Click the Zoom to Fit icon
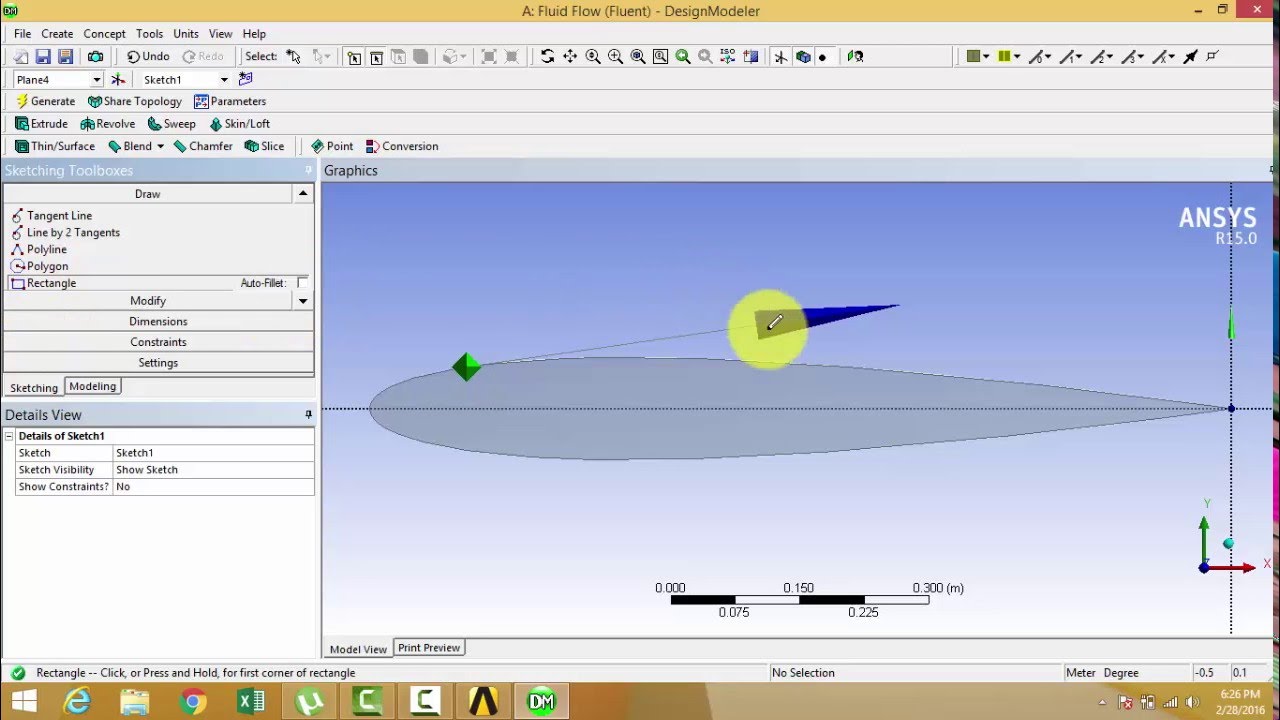Image resolution: width=1280 pixels, height=720 pixels. pyautogui.click(x=638, y=57)
